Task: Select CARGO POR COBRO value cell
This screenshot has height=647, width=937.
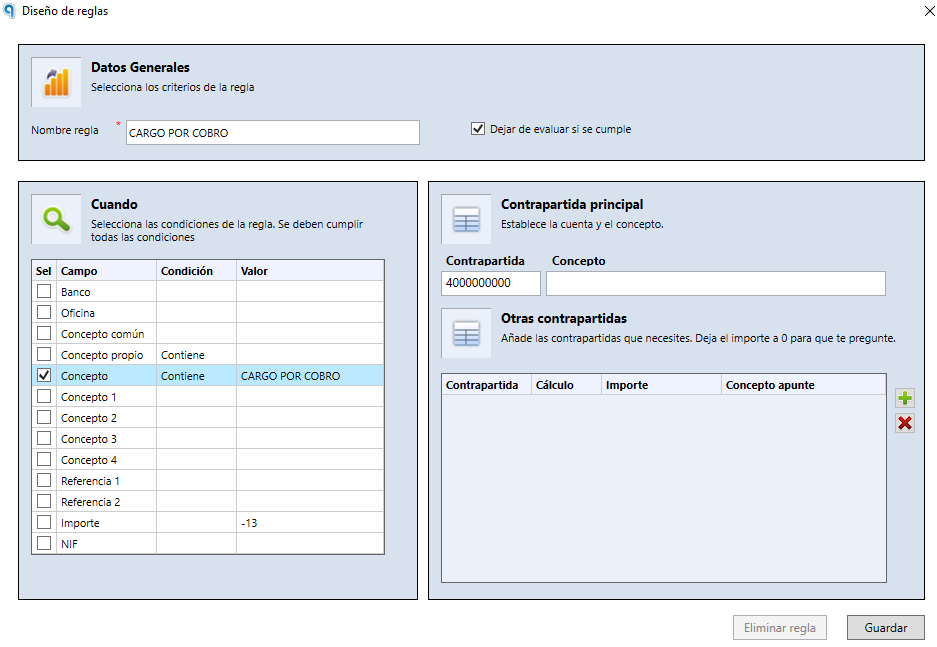Action: pyautogui.click(x=310, y=376)
